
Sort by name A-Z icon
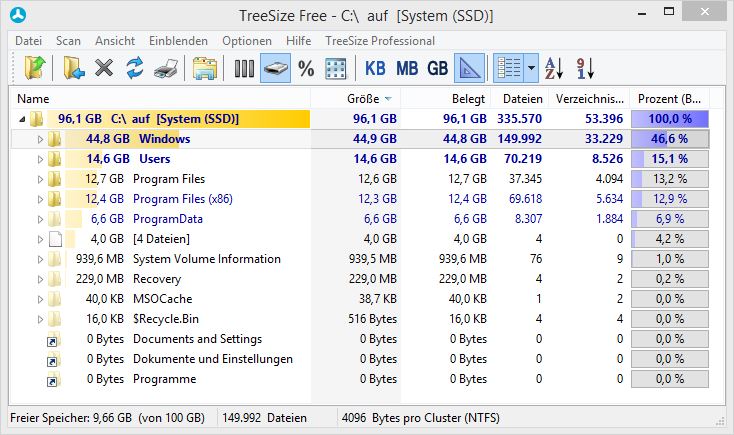pyautogui.click(x=554, y=68)
